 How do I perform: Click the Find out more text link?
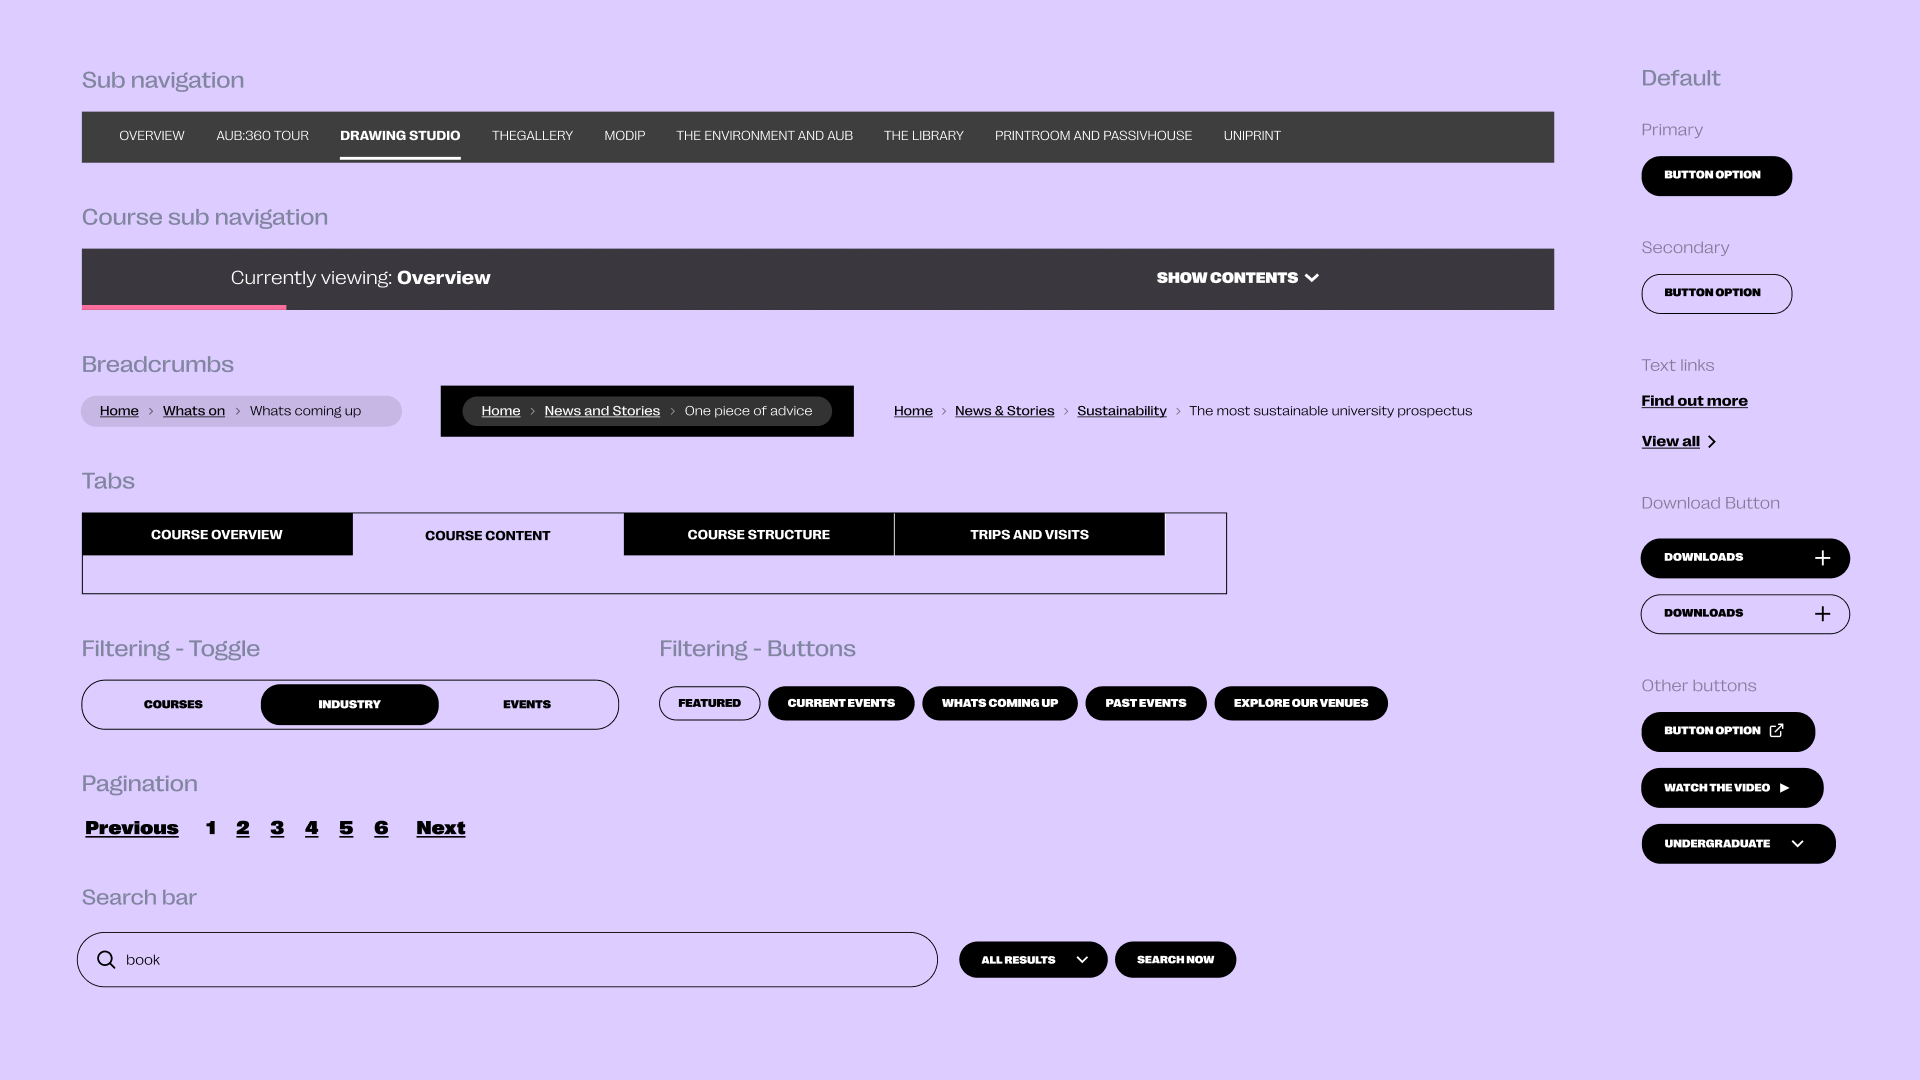pos(1694,400)
